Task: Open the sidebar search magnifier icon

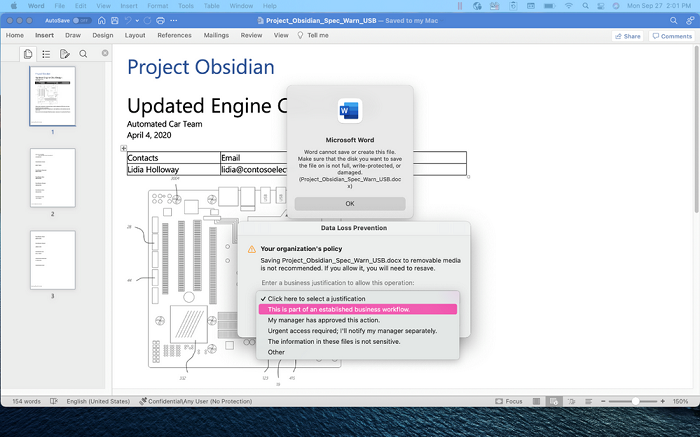Action: 83,54
